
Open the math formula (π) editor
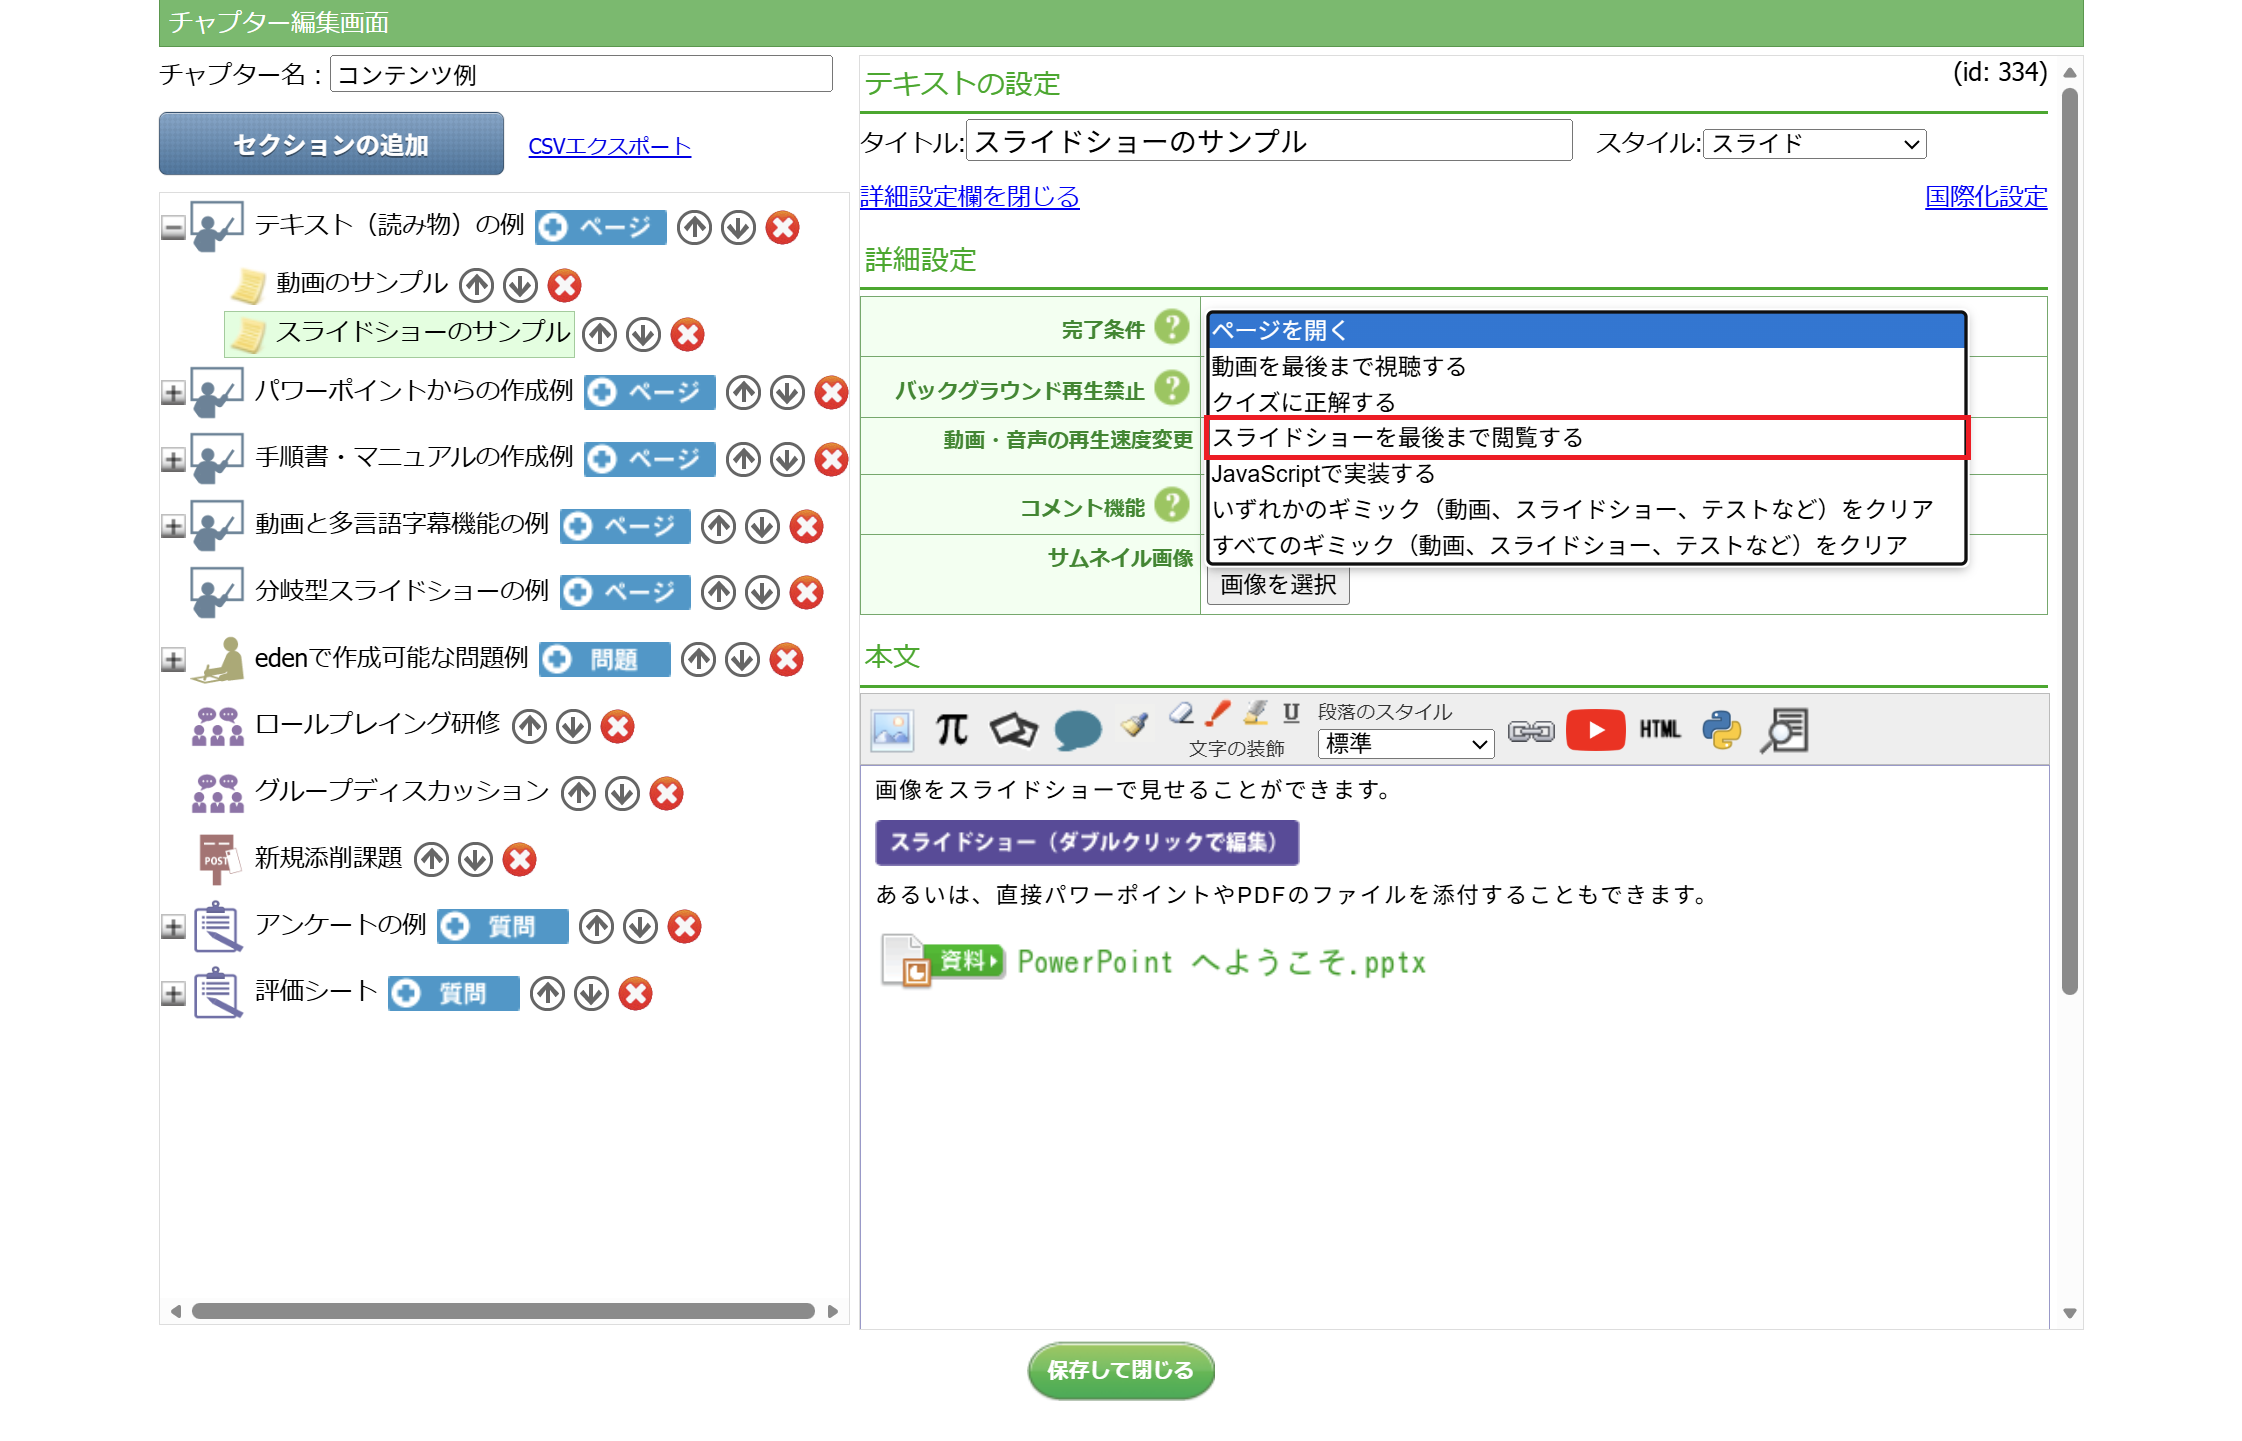coord(951,730)
